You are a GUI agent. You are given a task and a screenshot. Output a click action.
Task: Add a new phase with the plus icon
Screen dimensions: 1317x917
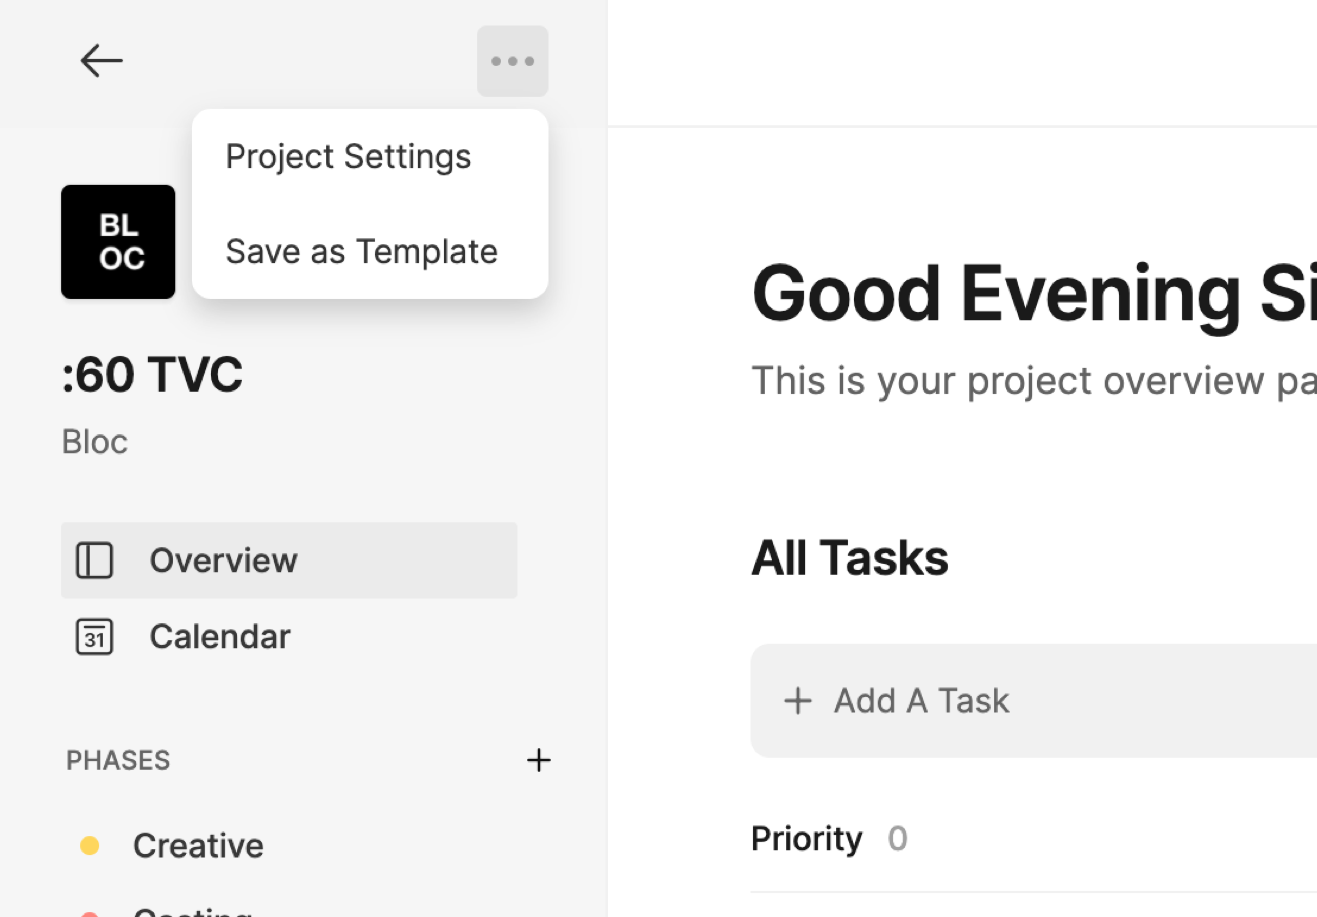[x=538, y=760]
